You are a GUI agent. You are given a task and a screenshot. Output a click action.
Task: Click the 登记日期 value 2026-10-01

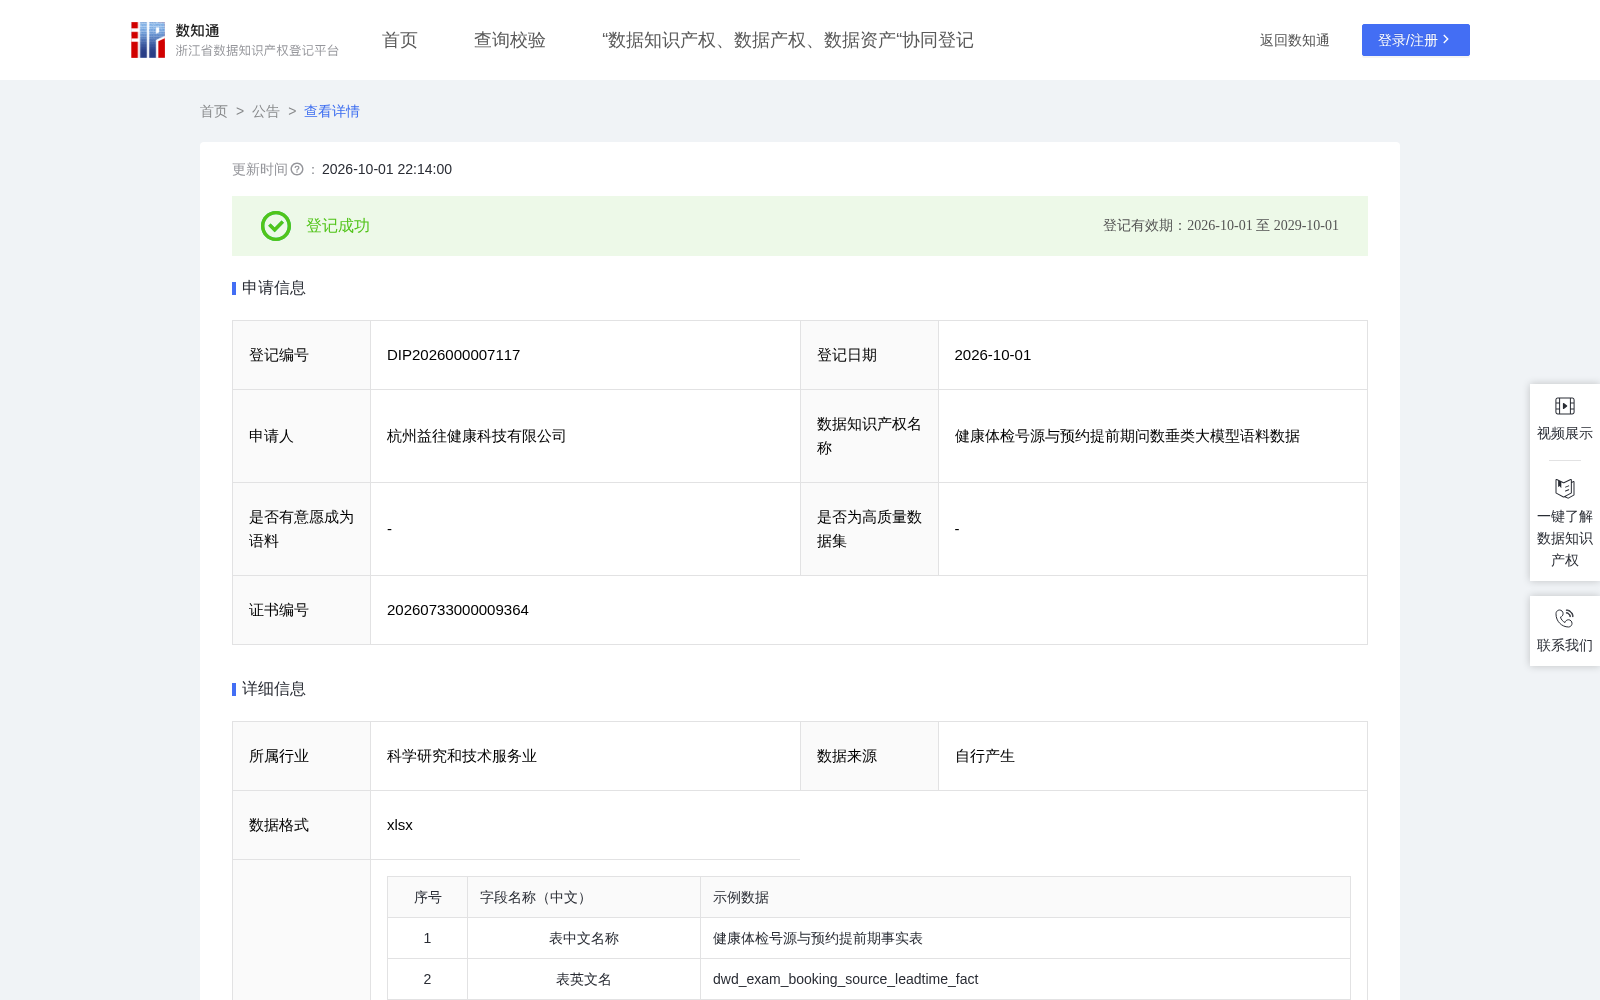pos(993,355)
